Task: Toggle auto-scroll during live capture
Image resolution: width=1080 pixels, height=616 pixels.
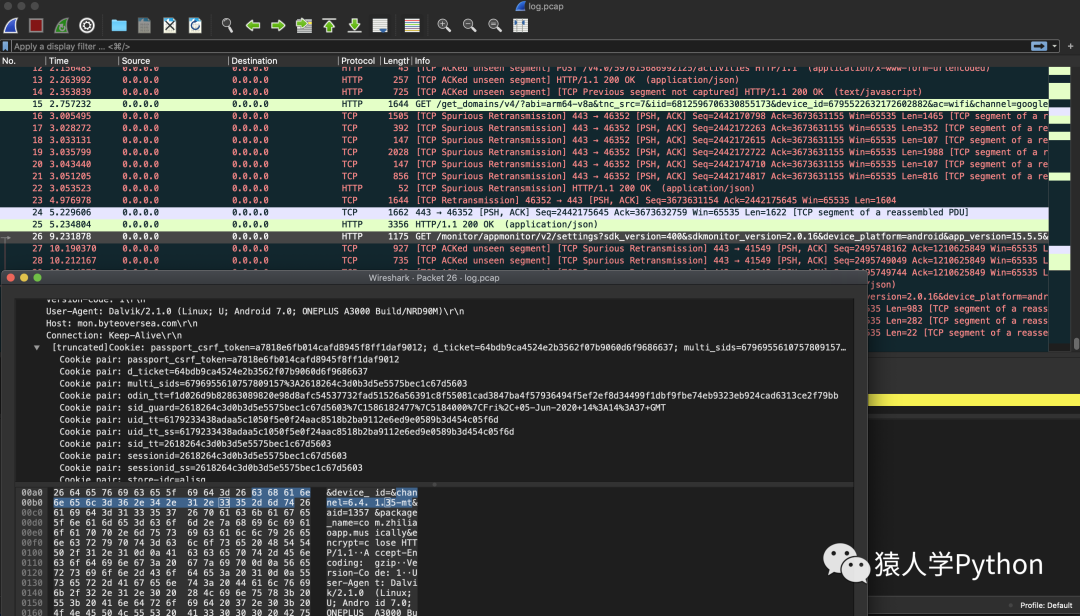Action: 380,25
